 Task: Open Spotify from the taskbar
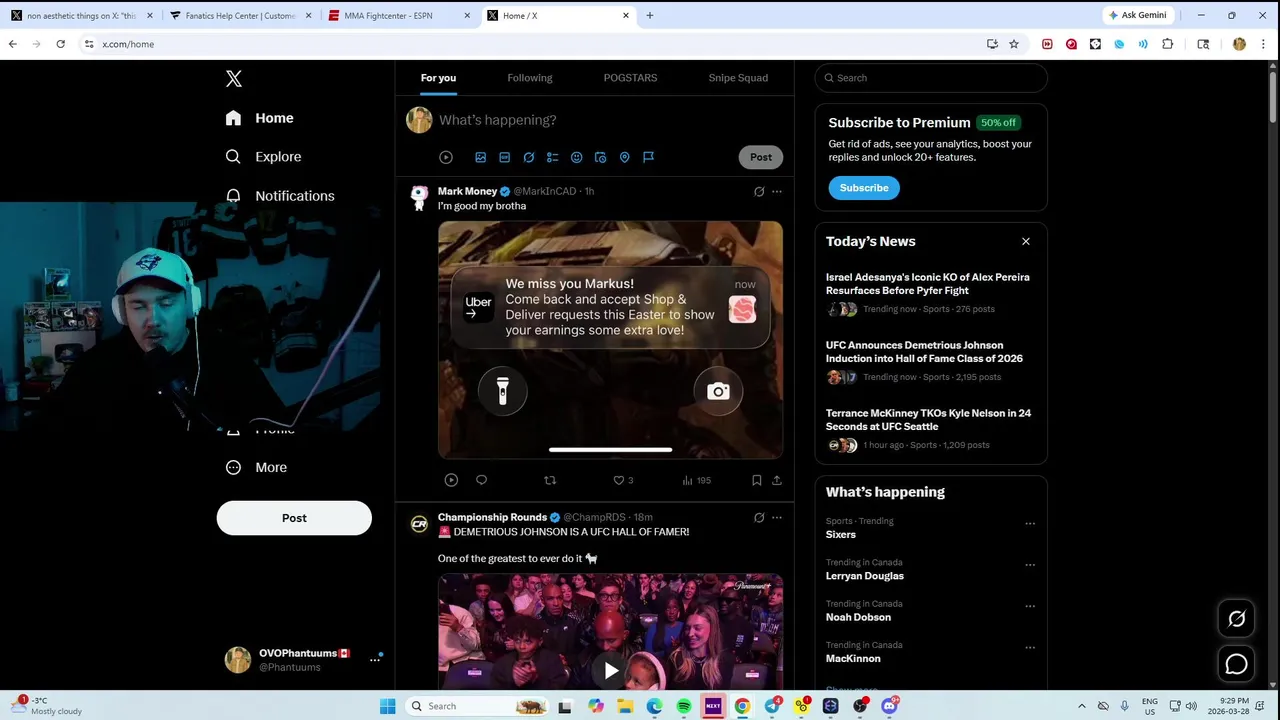[x=683, y=706]
